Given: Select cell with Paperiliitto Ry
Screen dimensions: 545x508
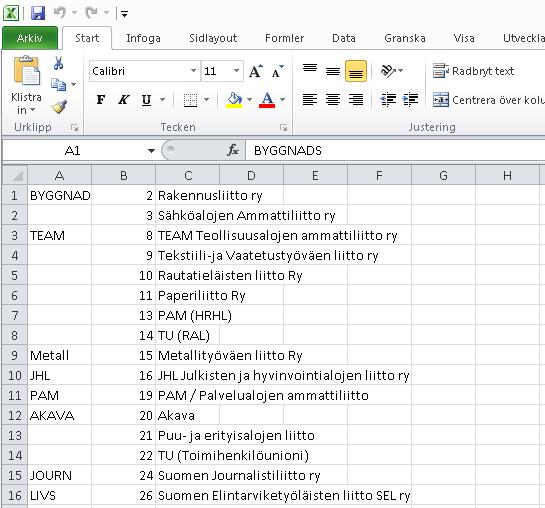Looking at the screenshot, I should tap(188, 295).
